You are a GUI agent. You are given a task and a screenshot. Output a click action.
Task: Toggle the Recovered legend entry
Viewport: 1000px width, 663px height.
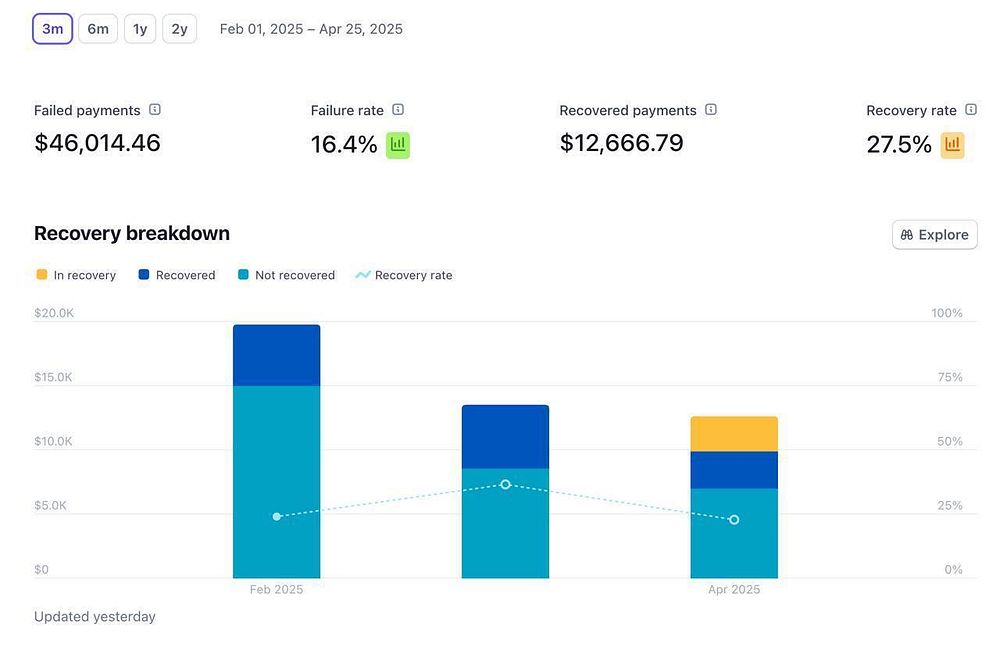[x=177, y=275]
